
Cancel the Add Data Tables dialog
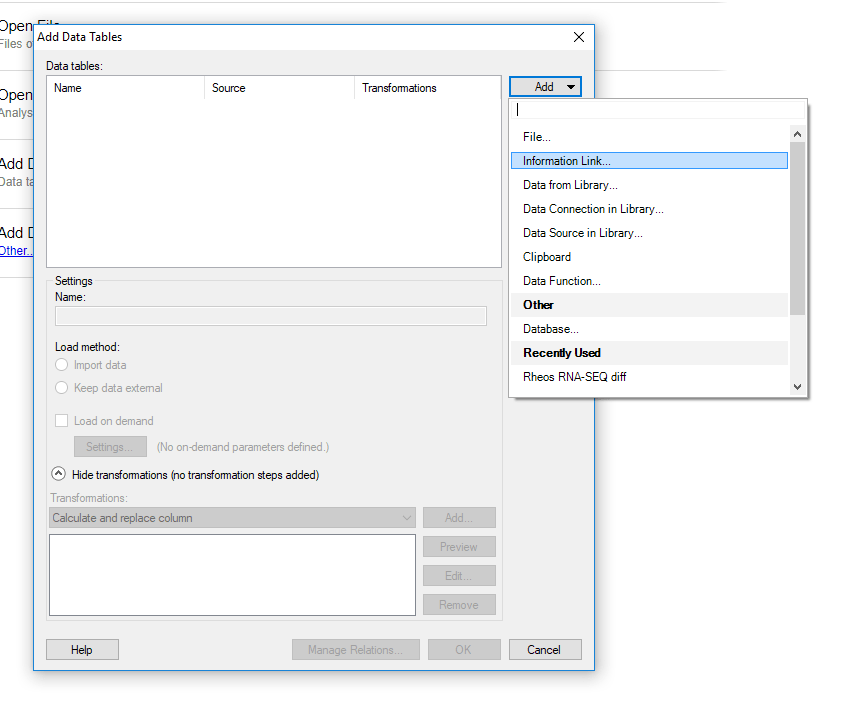click(x=544, y=649)
